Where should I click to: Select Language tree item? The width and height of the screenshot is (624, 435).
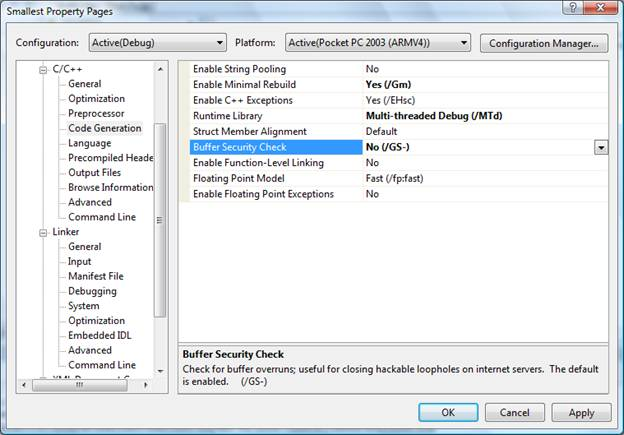click(90, 143)
